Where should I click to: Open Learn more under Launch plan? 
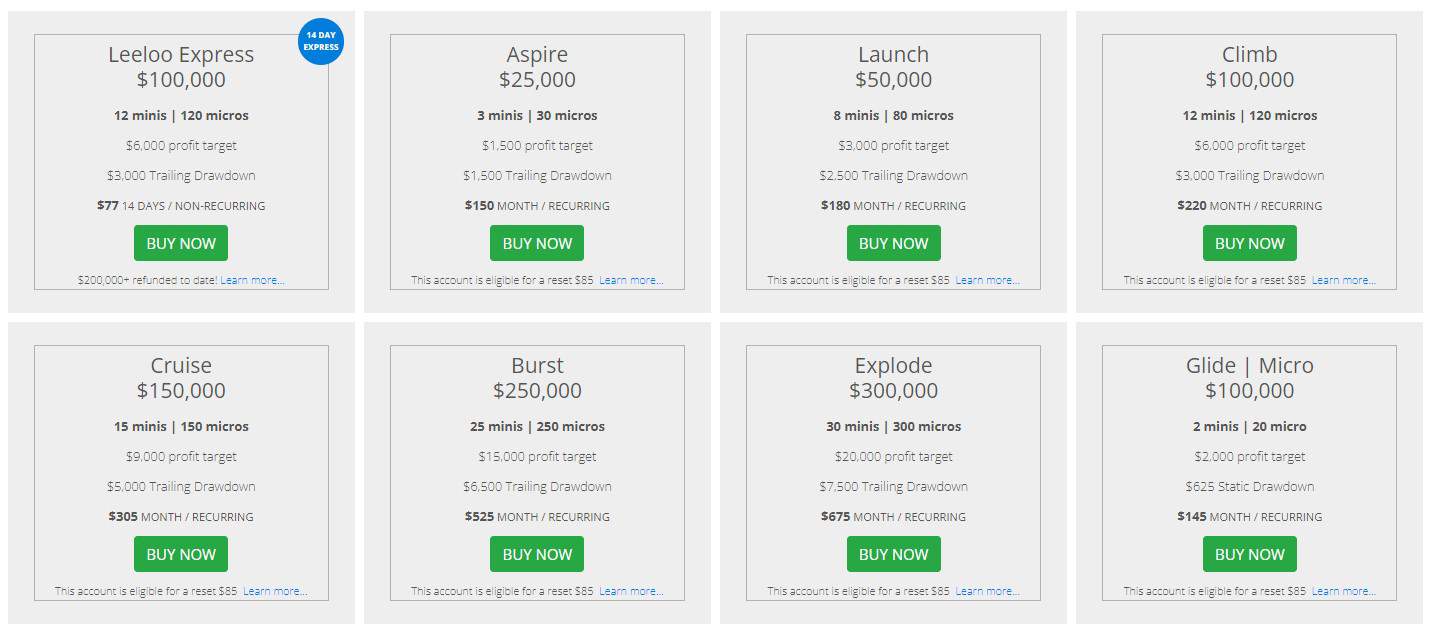[987, 281]
